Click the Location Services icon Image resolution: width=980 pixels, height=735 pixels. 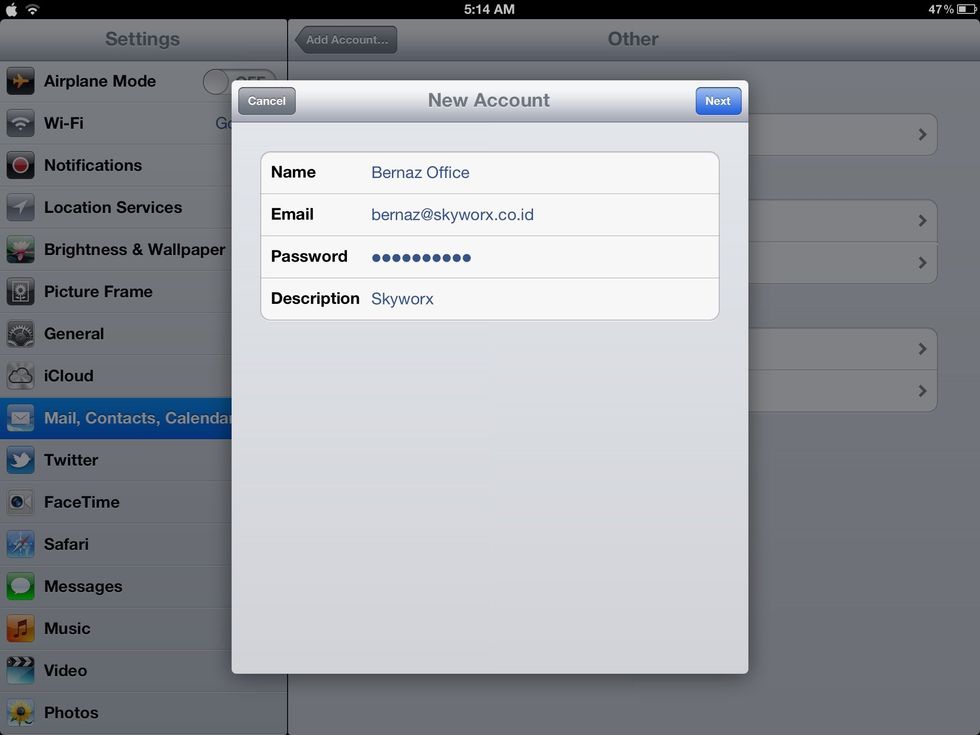20,207
